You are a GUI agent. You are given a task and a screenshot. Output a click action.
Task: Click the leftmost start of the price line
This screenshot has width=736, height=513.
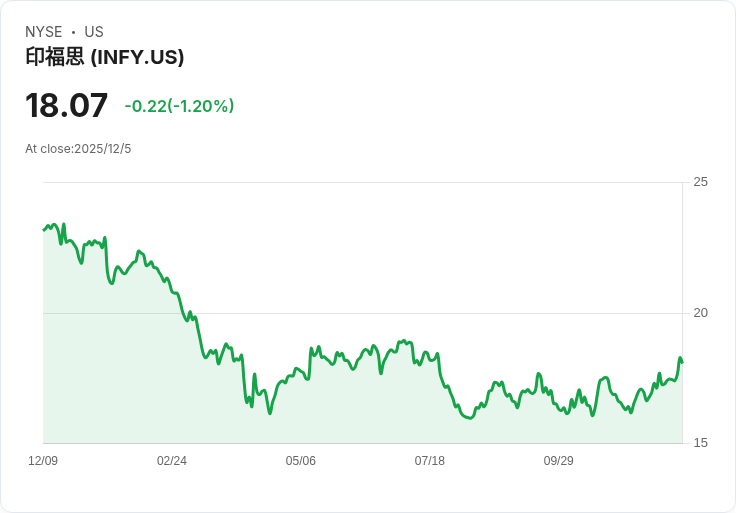pos(44,230)
